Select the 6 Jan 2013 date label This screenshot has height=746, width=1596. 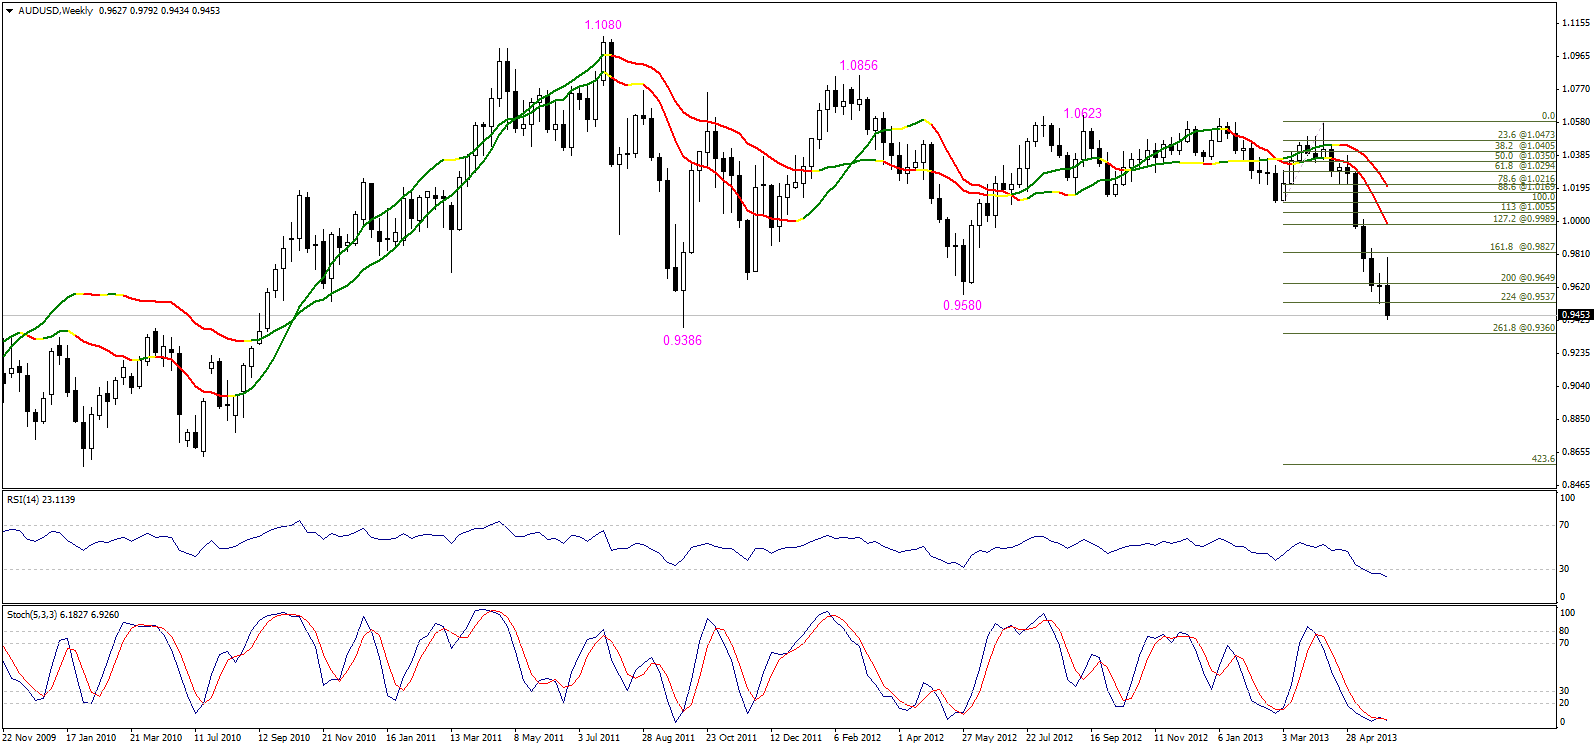1241,738
